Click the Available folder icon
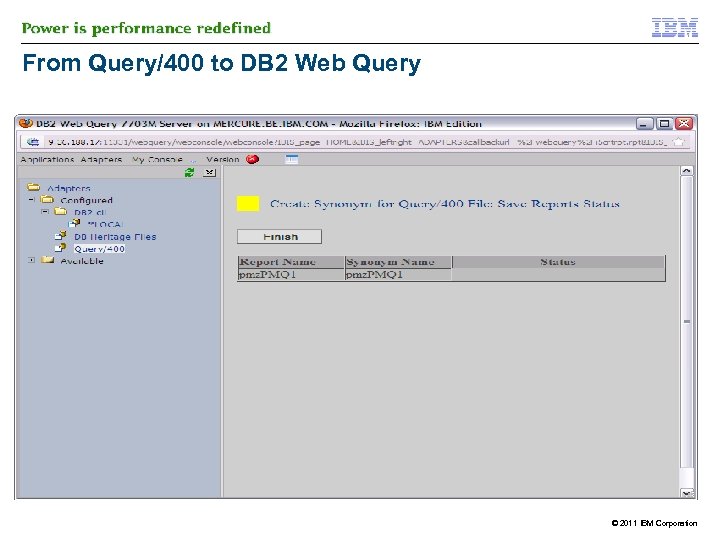Screen dimensions: 720x540 click(47, 260)
